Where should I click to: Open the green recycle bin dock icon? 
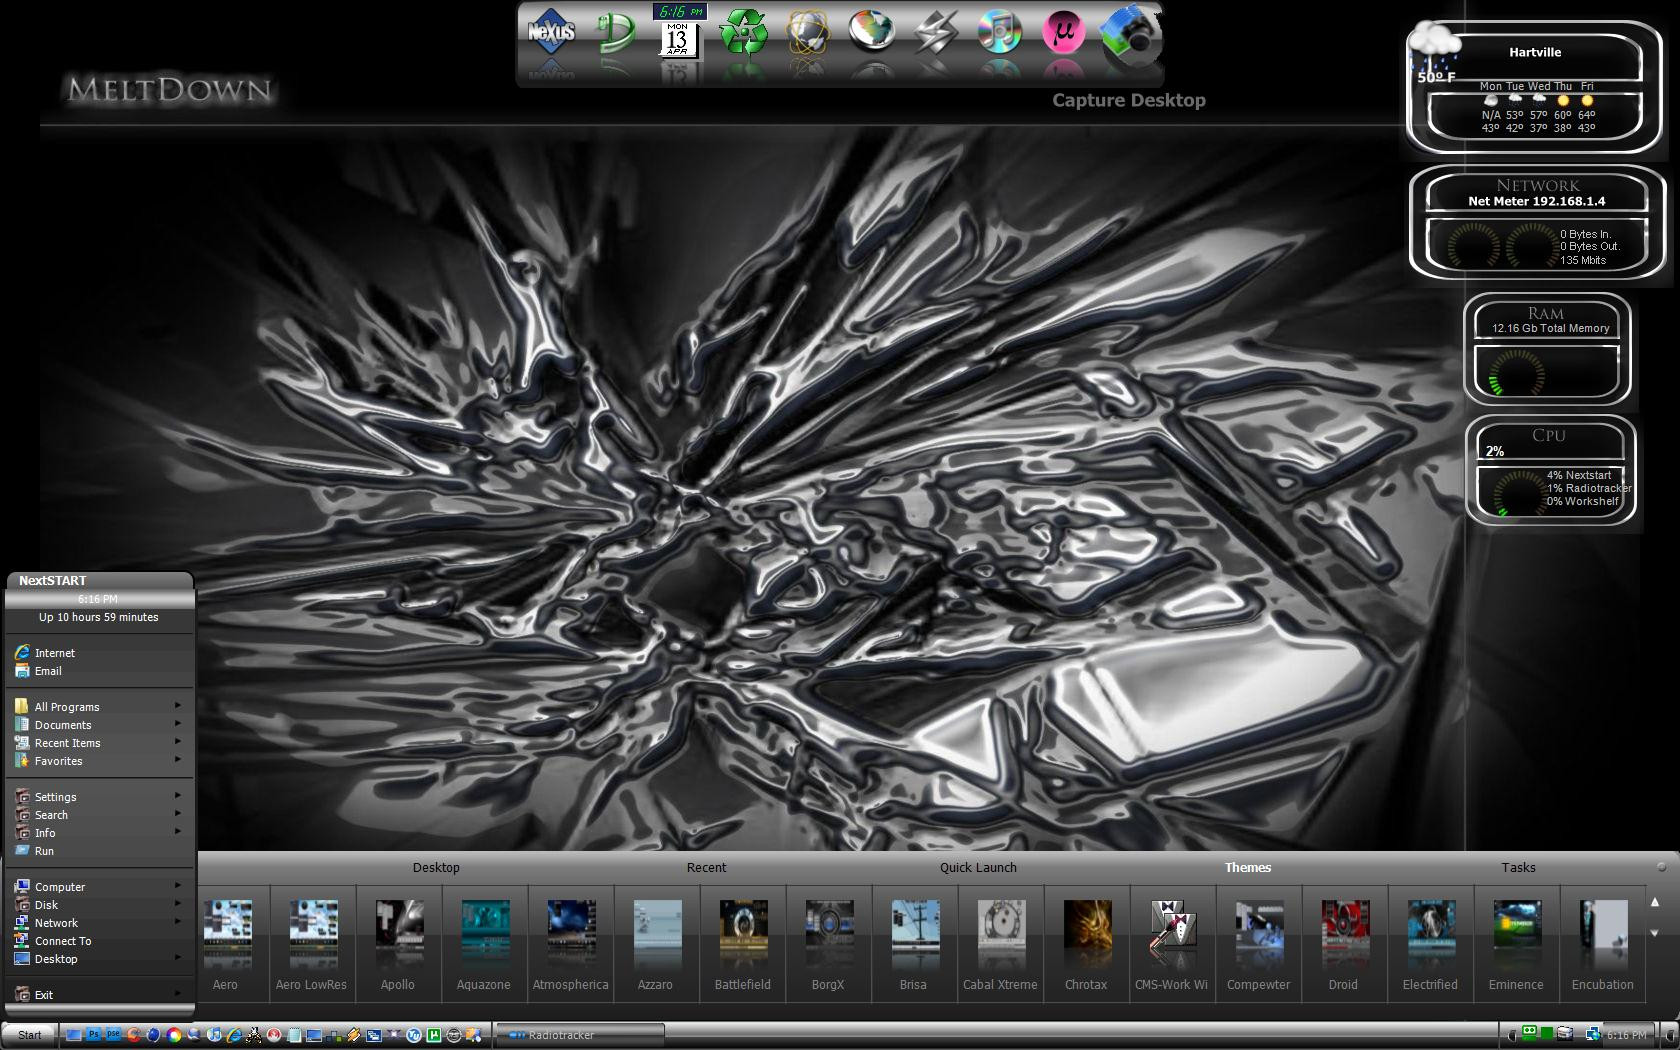point(743,33)
